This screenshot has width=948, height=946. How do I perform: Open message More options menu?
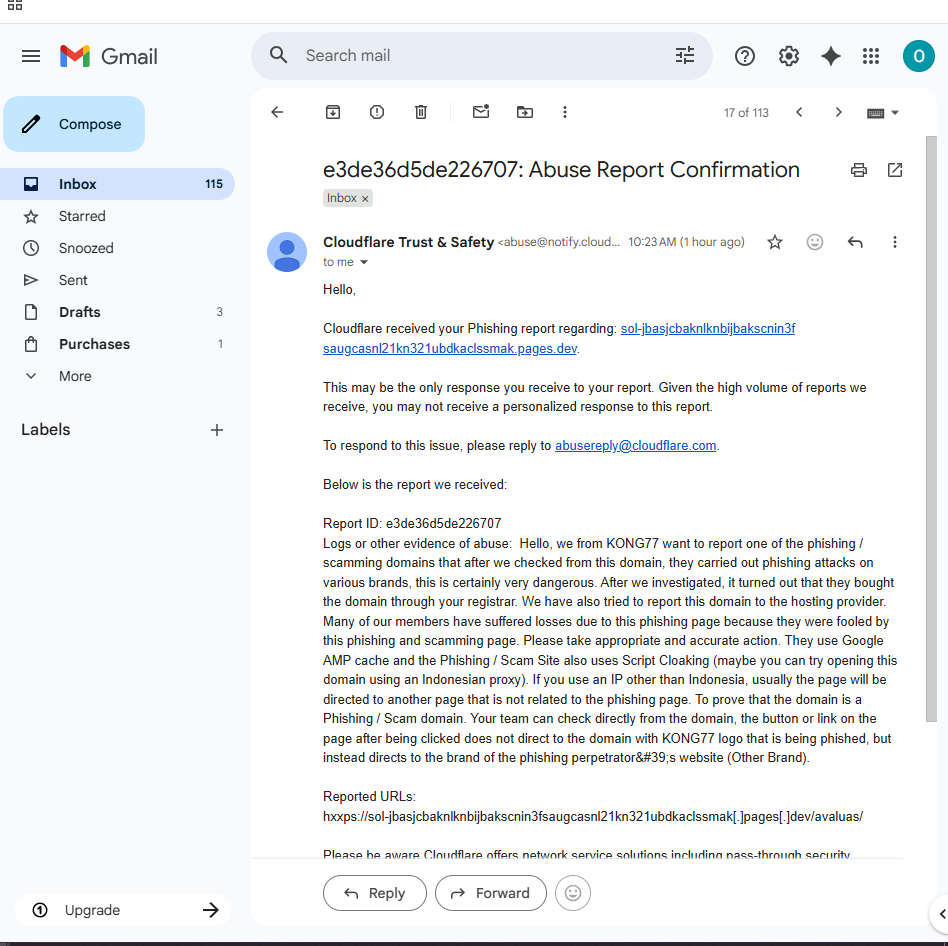[x=895, y=242]
